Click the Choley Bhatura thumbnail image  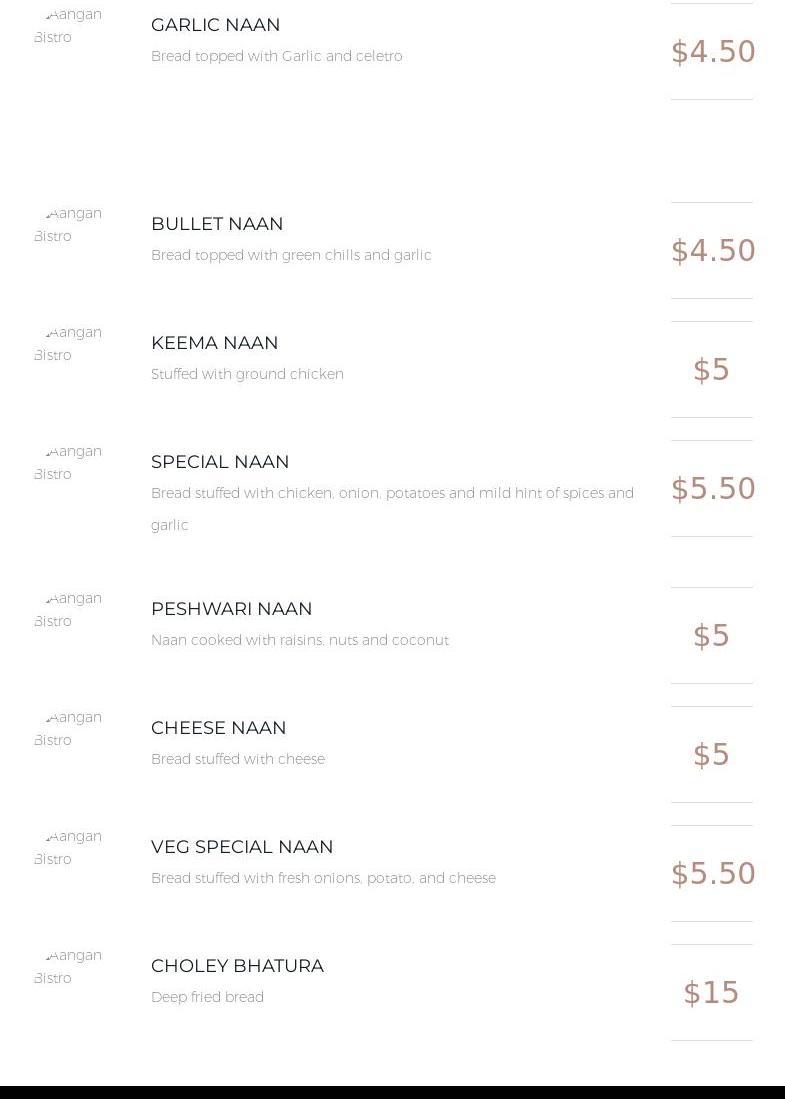(x=68, y=967)
